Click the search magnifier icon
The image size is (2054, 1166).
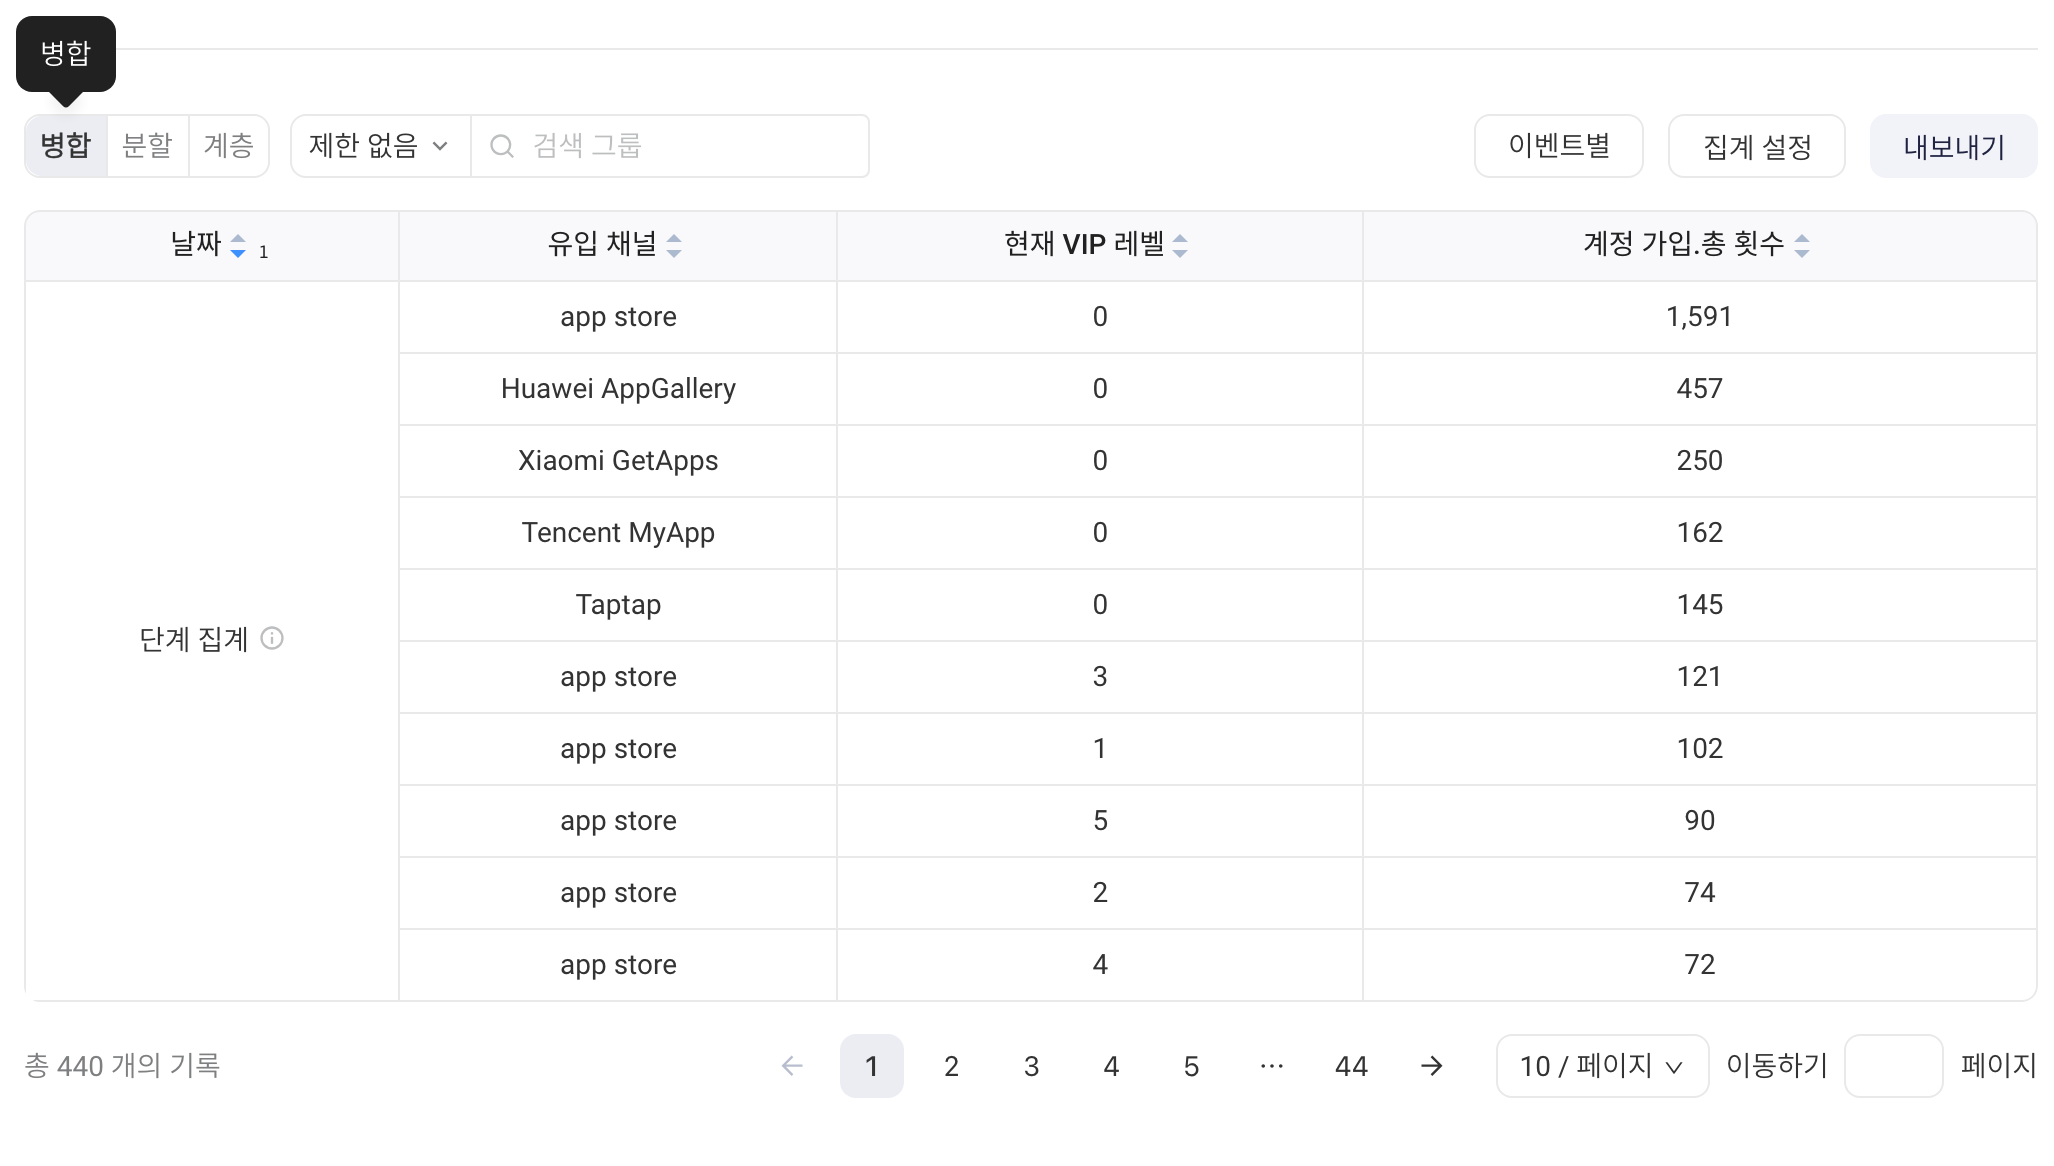pyautogui.click(x=502, y=146)
